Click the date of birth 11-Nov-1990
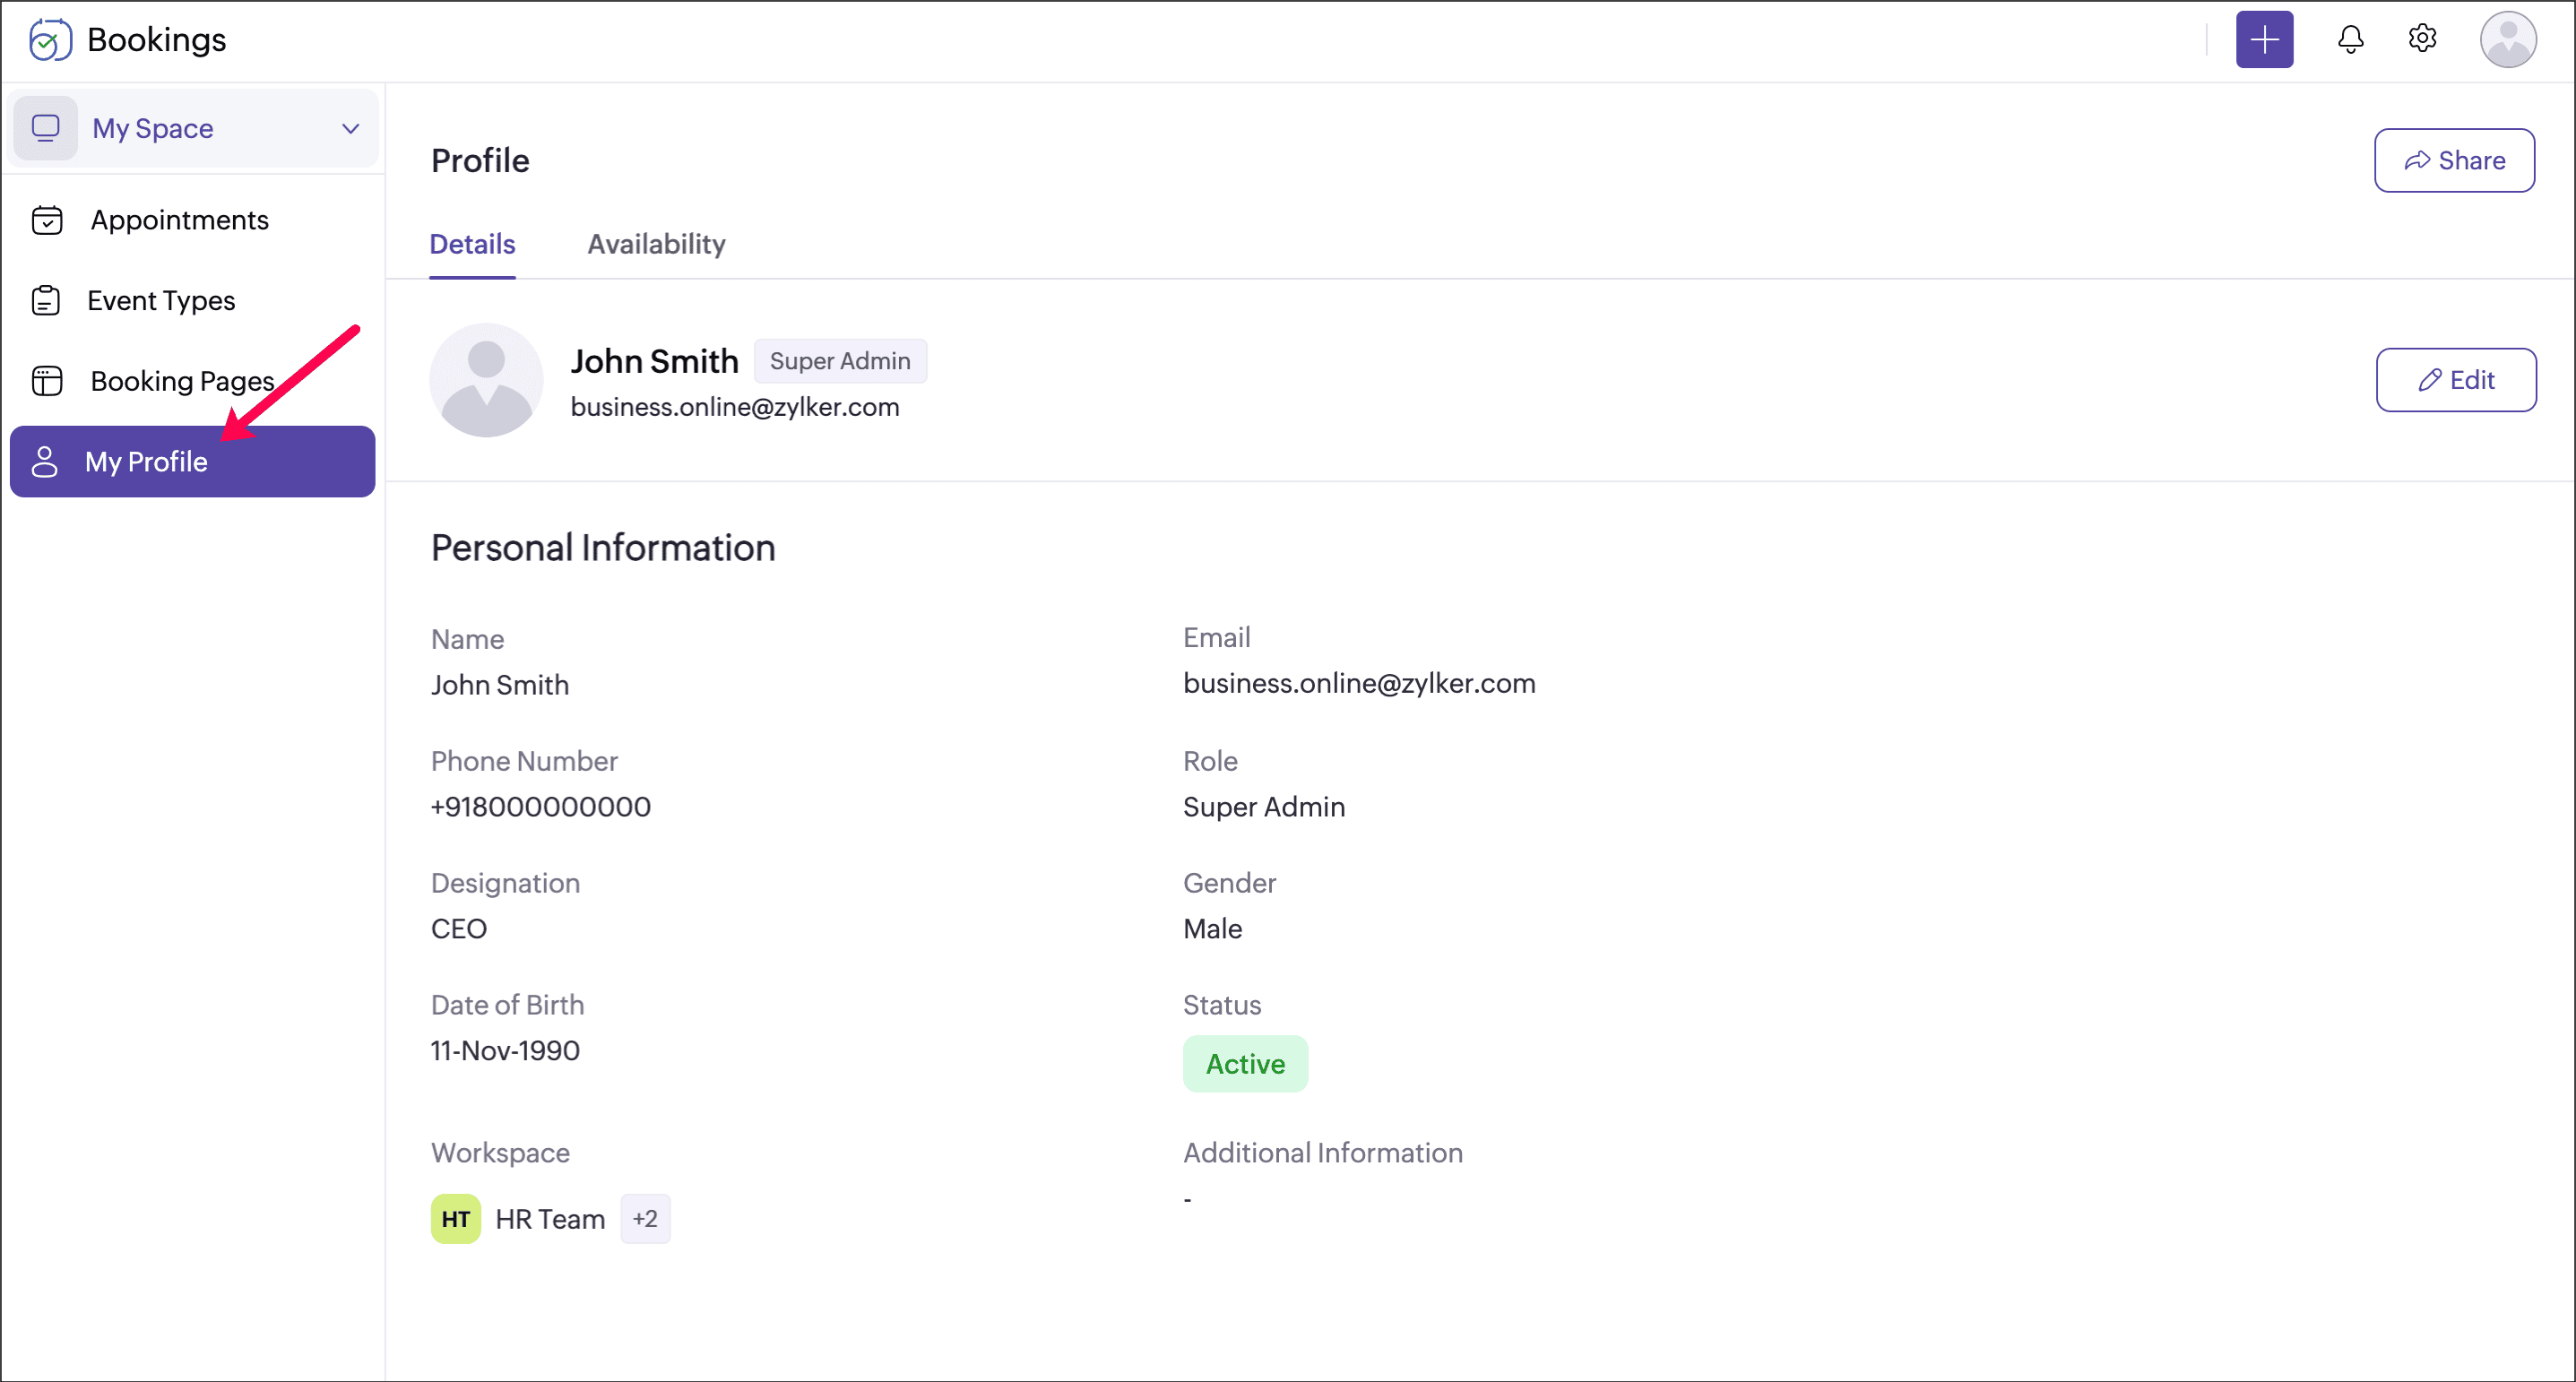 505,1051
